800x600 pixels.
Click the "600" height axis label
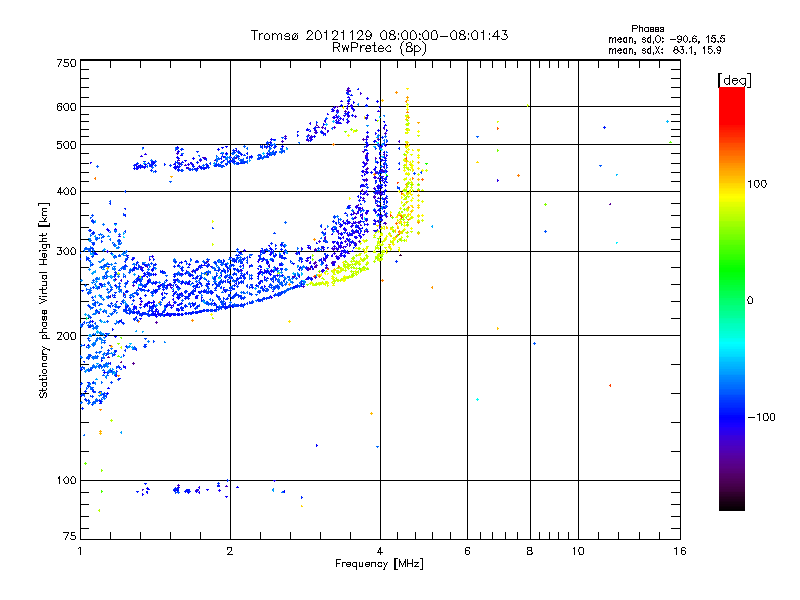66,107
